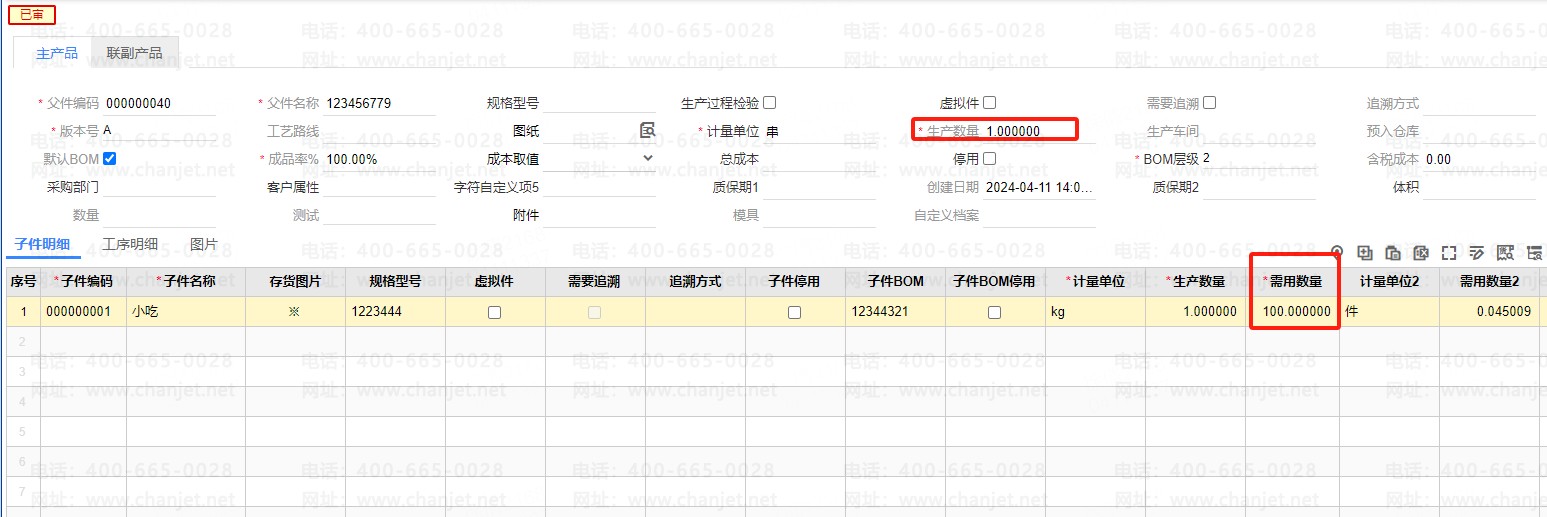1547x517 pixels.
Task: Click the drawing lookup icon next to 图纸
Action: point(648,130)
